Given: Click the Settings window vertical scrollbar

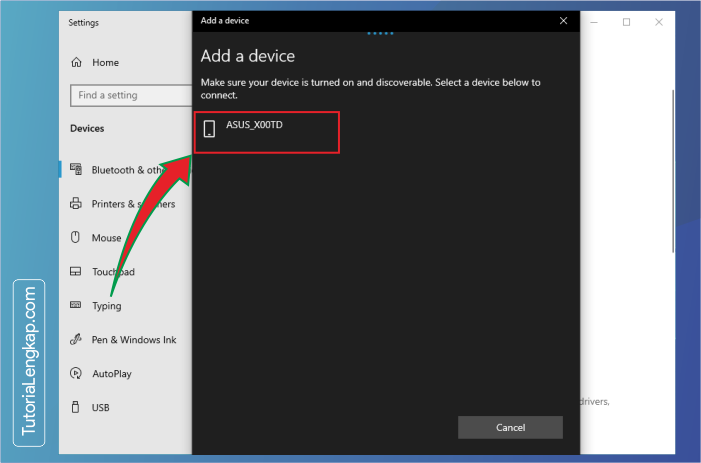Looking at the screenshot, I should click(673, 171).
